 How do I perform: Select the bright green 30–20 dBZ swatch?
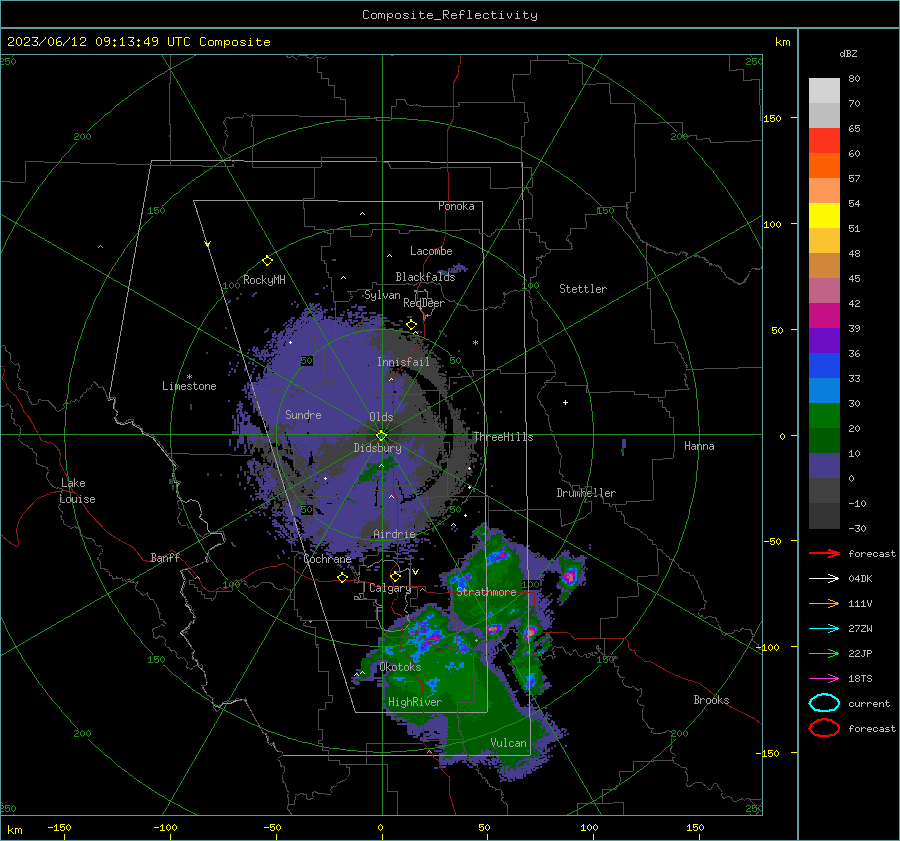(x=824, y=415)
